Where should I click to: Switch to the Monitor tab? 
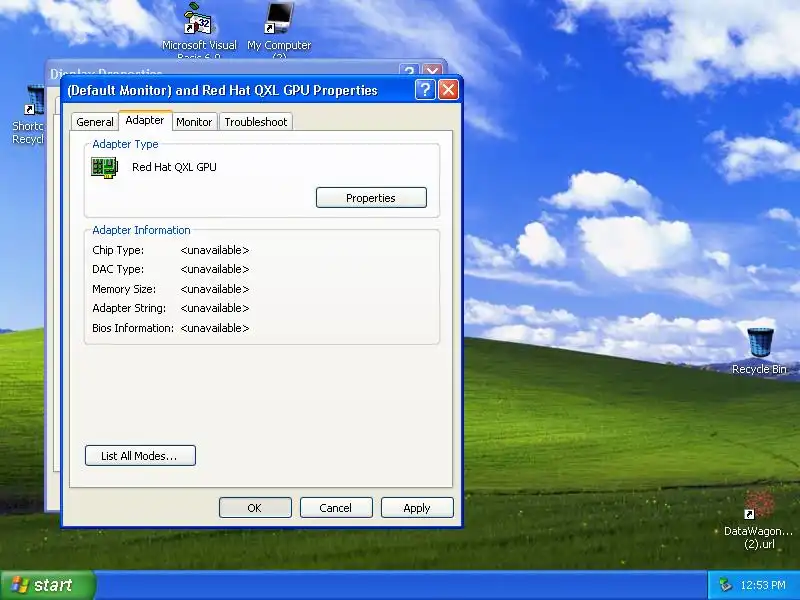(194, 122)
